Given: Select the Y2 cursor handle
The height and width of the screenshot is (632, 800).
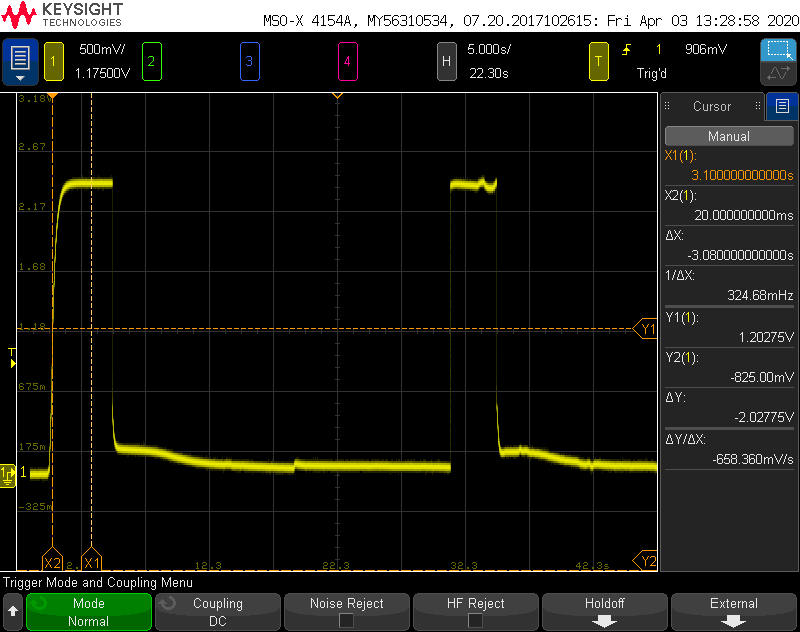Looking at the screenshot, I should [645, 561].
